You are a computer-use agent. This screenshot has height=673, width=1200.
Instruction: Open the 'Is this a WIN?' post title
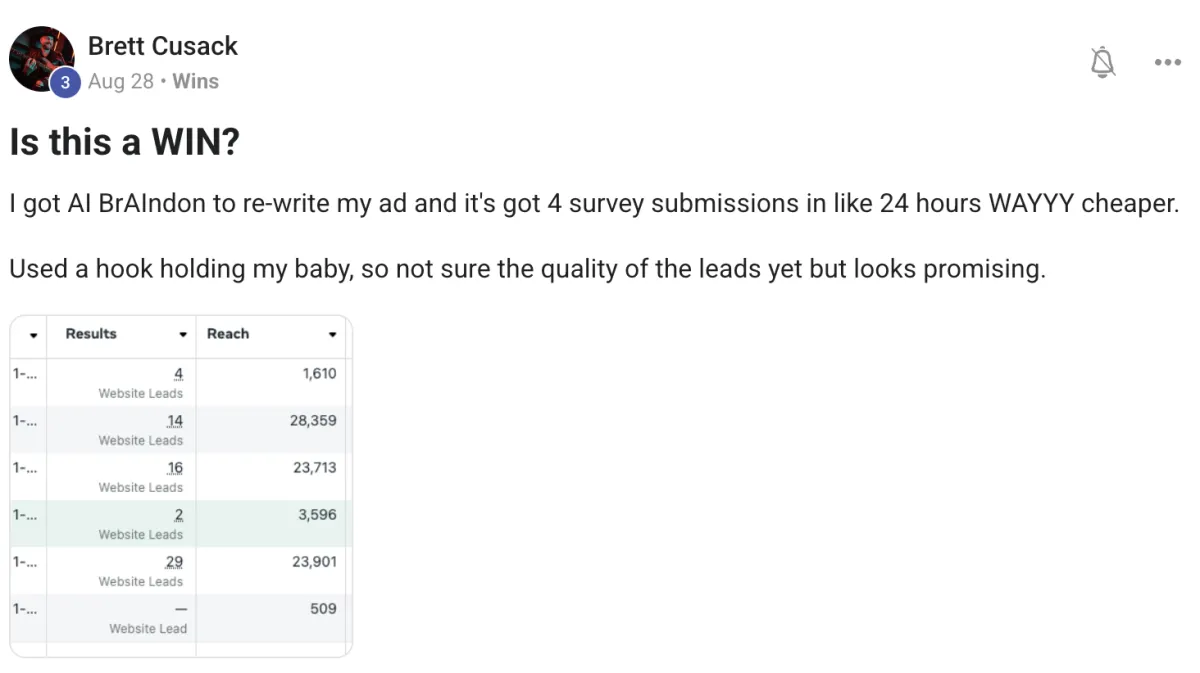click(125, 142)
